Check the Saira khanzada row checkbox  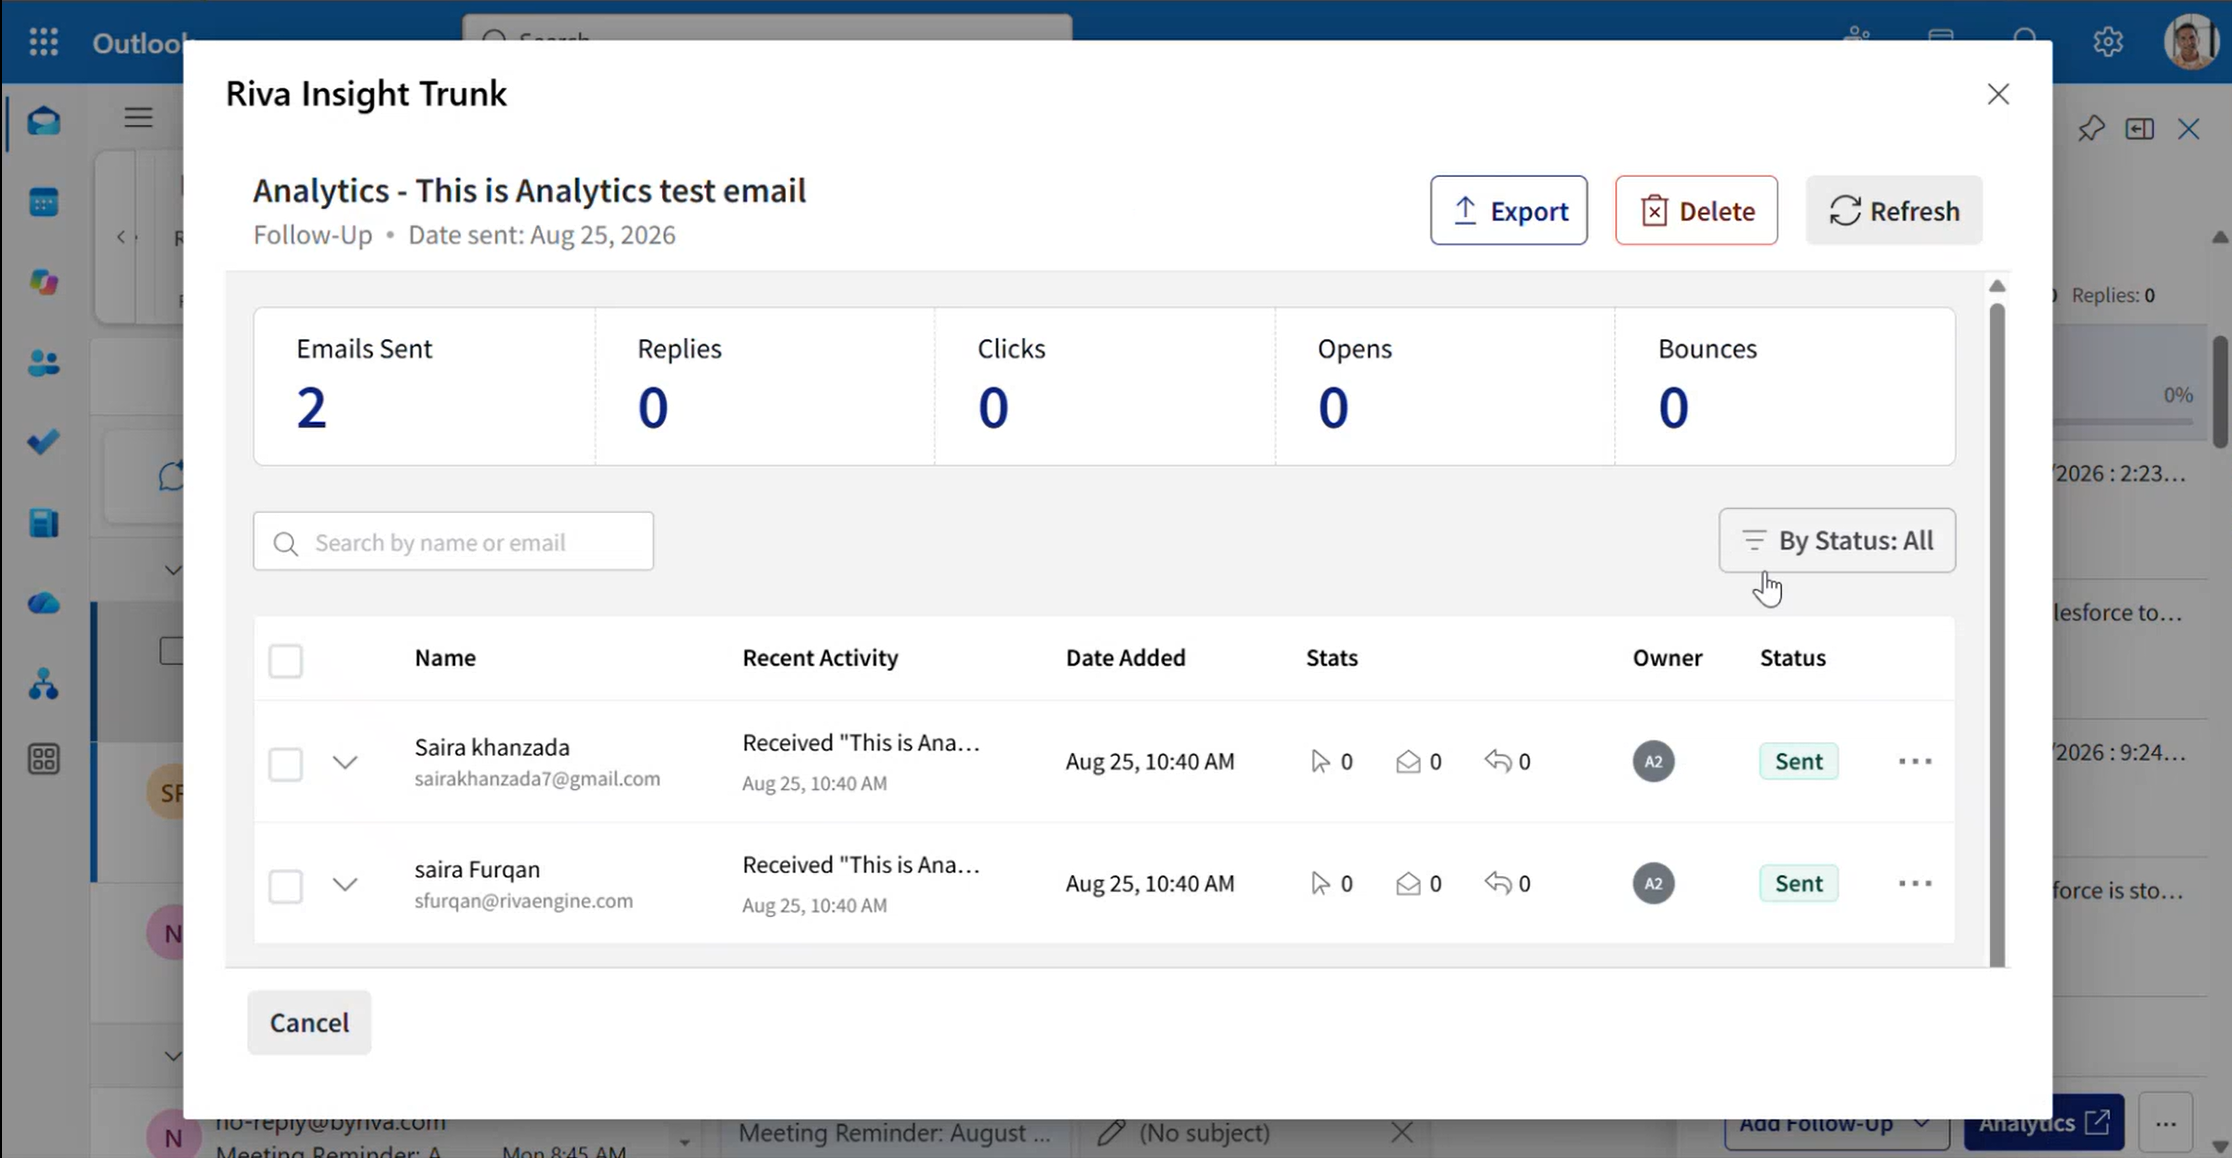pos(285,764)
